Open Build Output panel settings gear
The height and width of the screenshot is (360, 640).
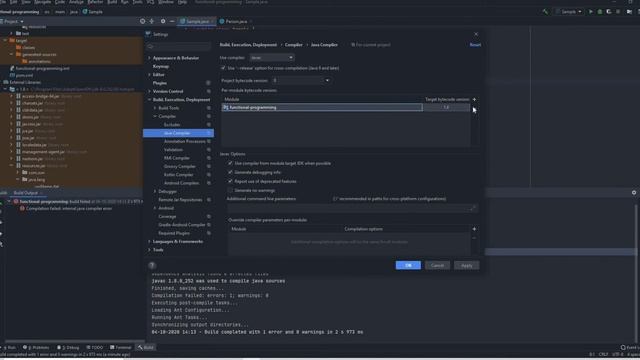coord(634,193)
